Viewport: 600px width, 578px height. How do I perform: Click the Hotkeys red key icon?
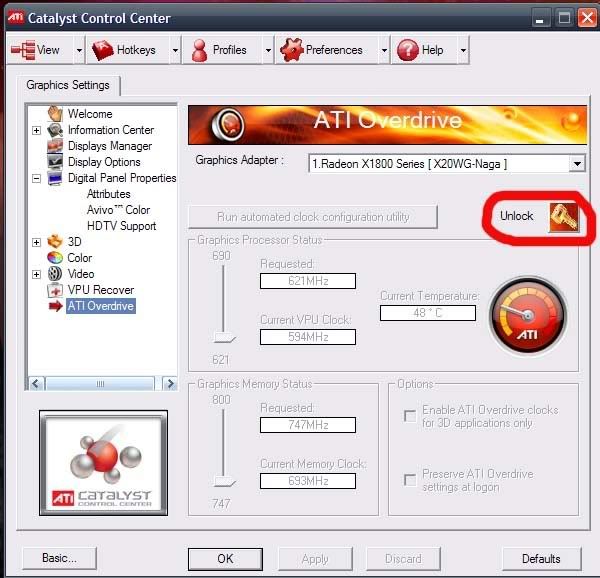point(103,50)
